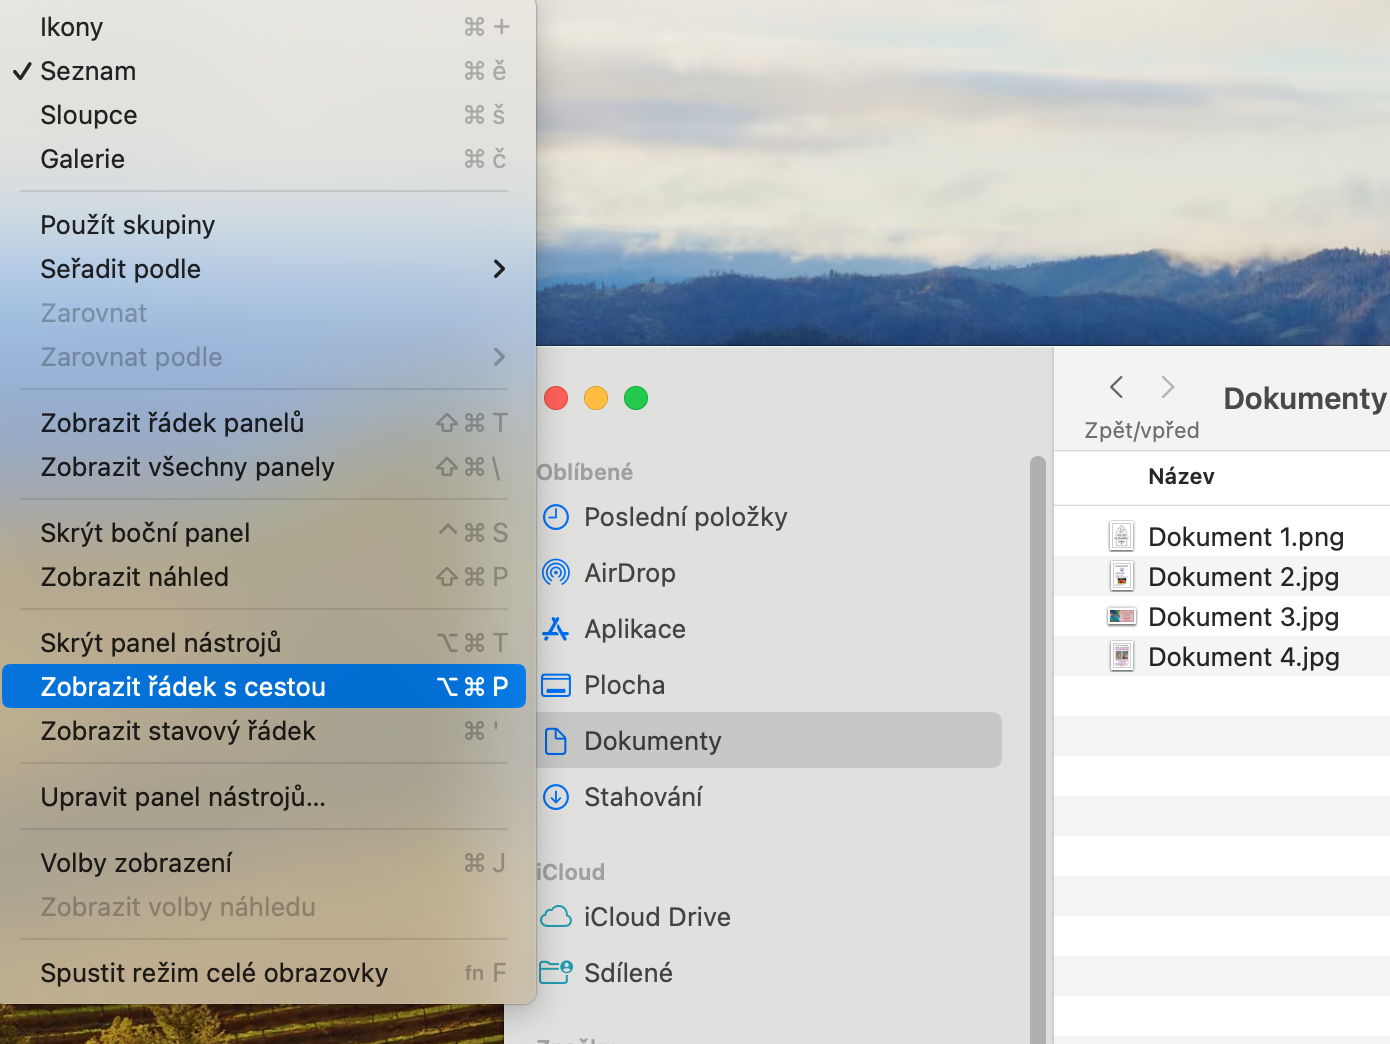Select file name Dokument 4.jpg
Viewport: 1390px width, 1044px height.
(1244, 657)
